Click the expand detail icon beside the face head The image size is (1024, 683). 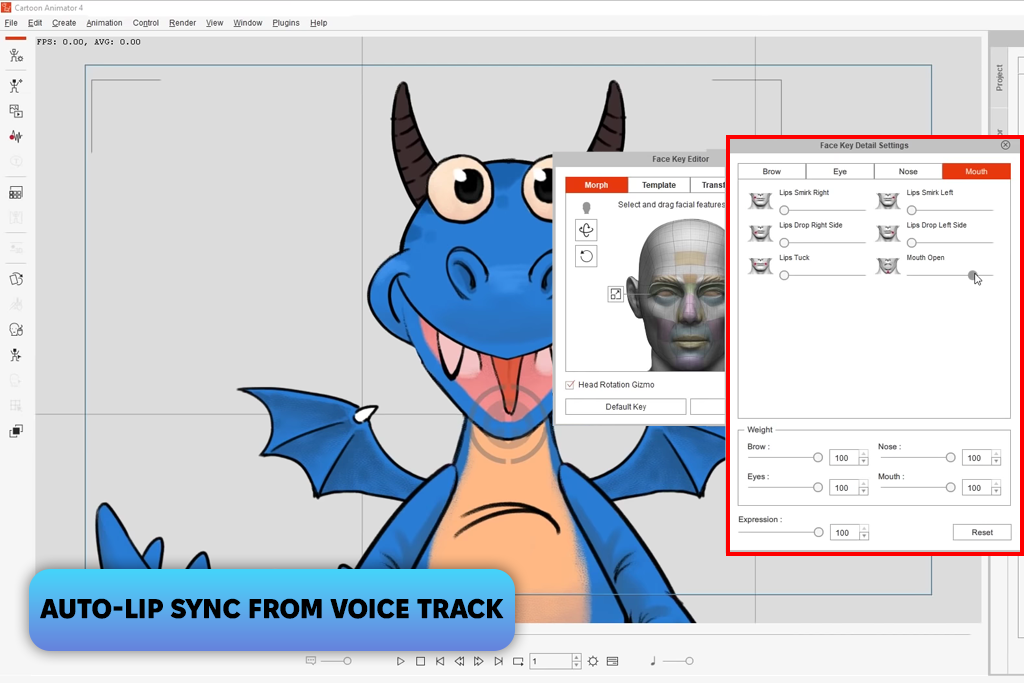click(615, 294)
